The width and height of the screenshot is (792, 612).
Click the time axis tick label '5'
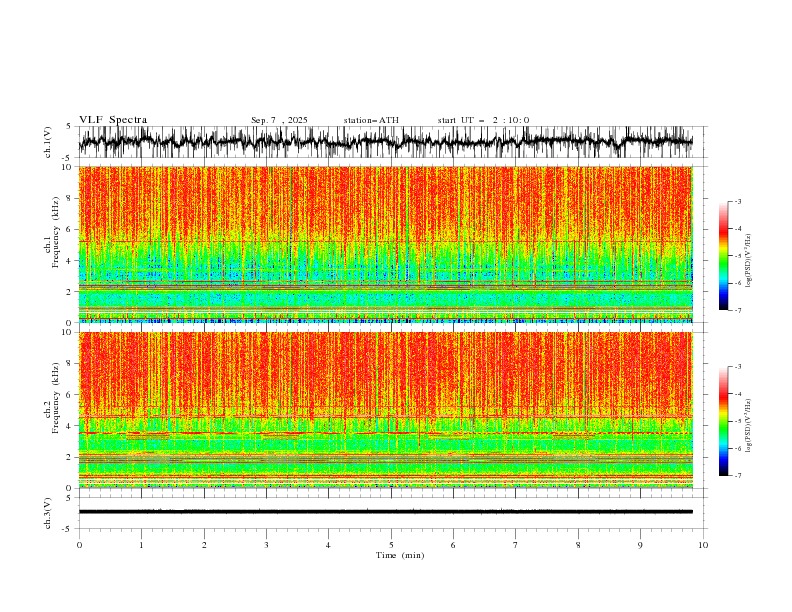click(x=391, y=545)
